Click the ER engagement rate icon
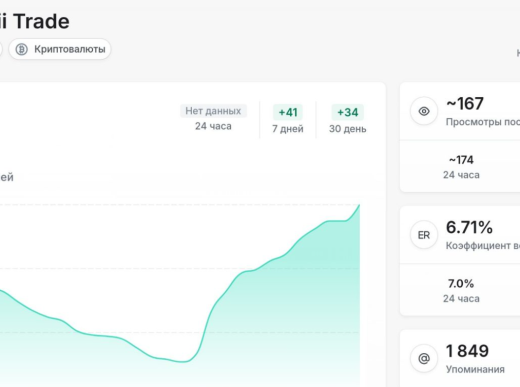Image resolution: width=520 pixels, height=387 pixels. (424, 235)
